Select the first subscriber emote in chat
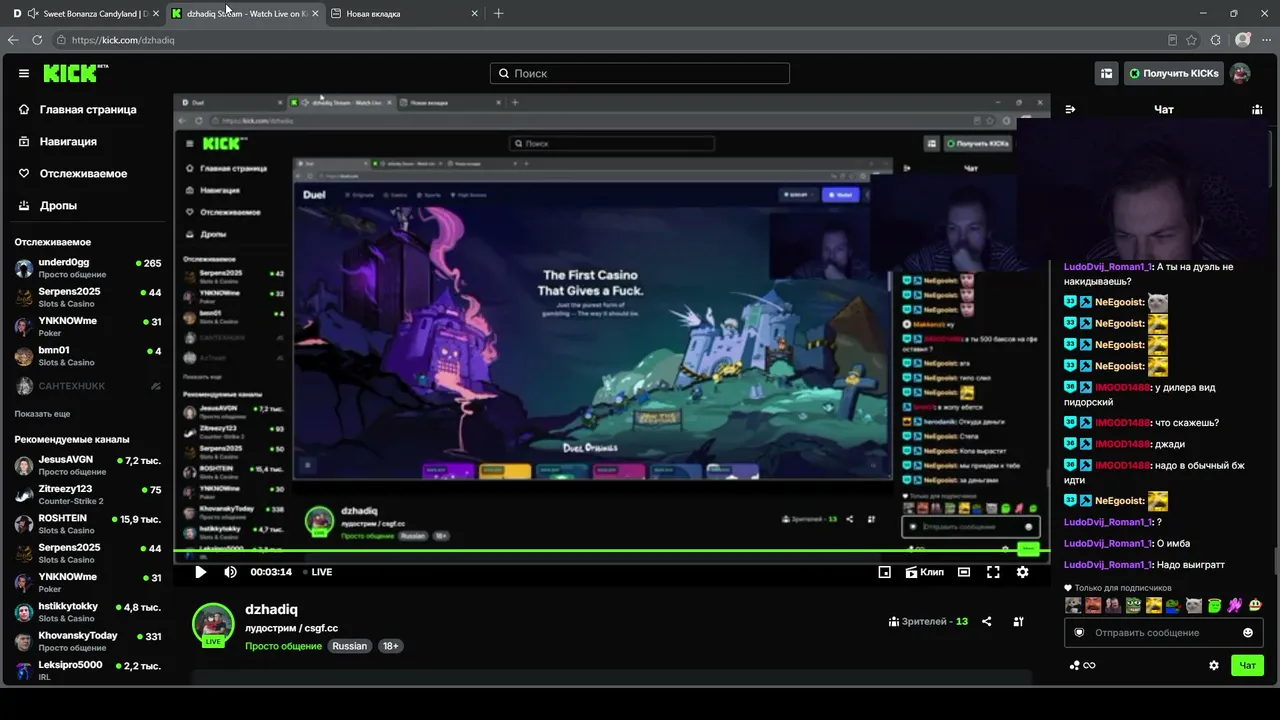 click(x=1073, y=605)
